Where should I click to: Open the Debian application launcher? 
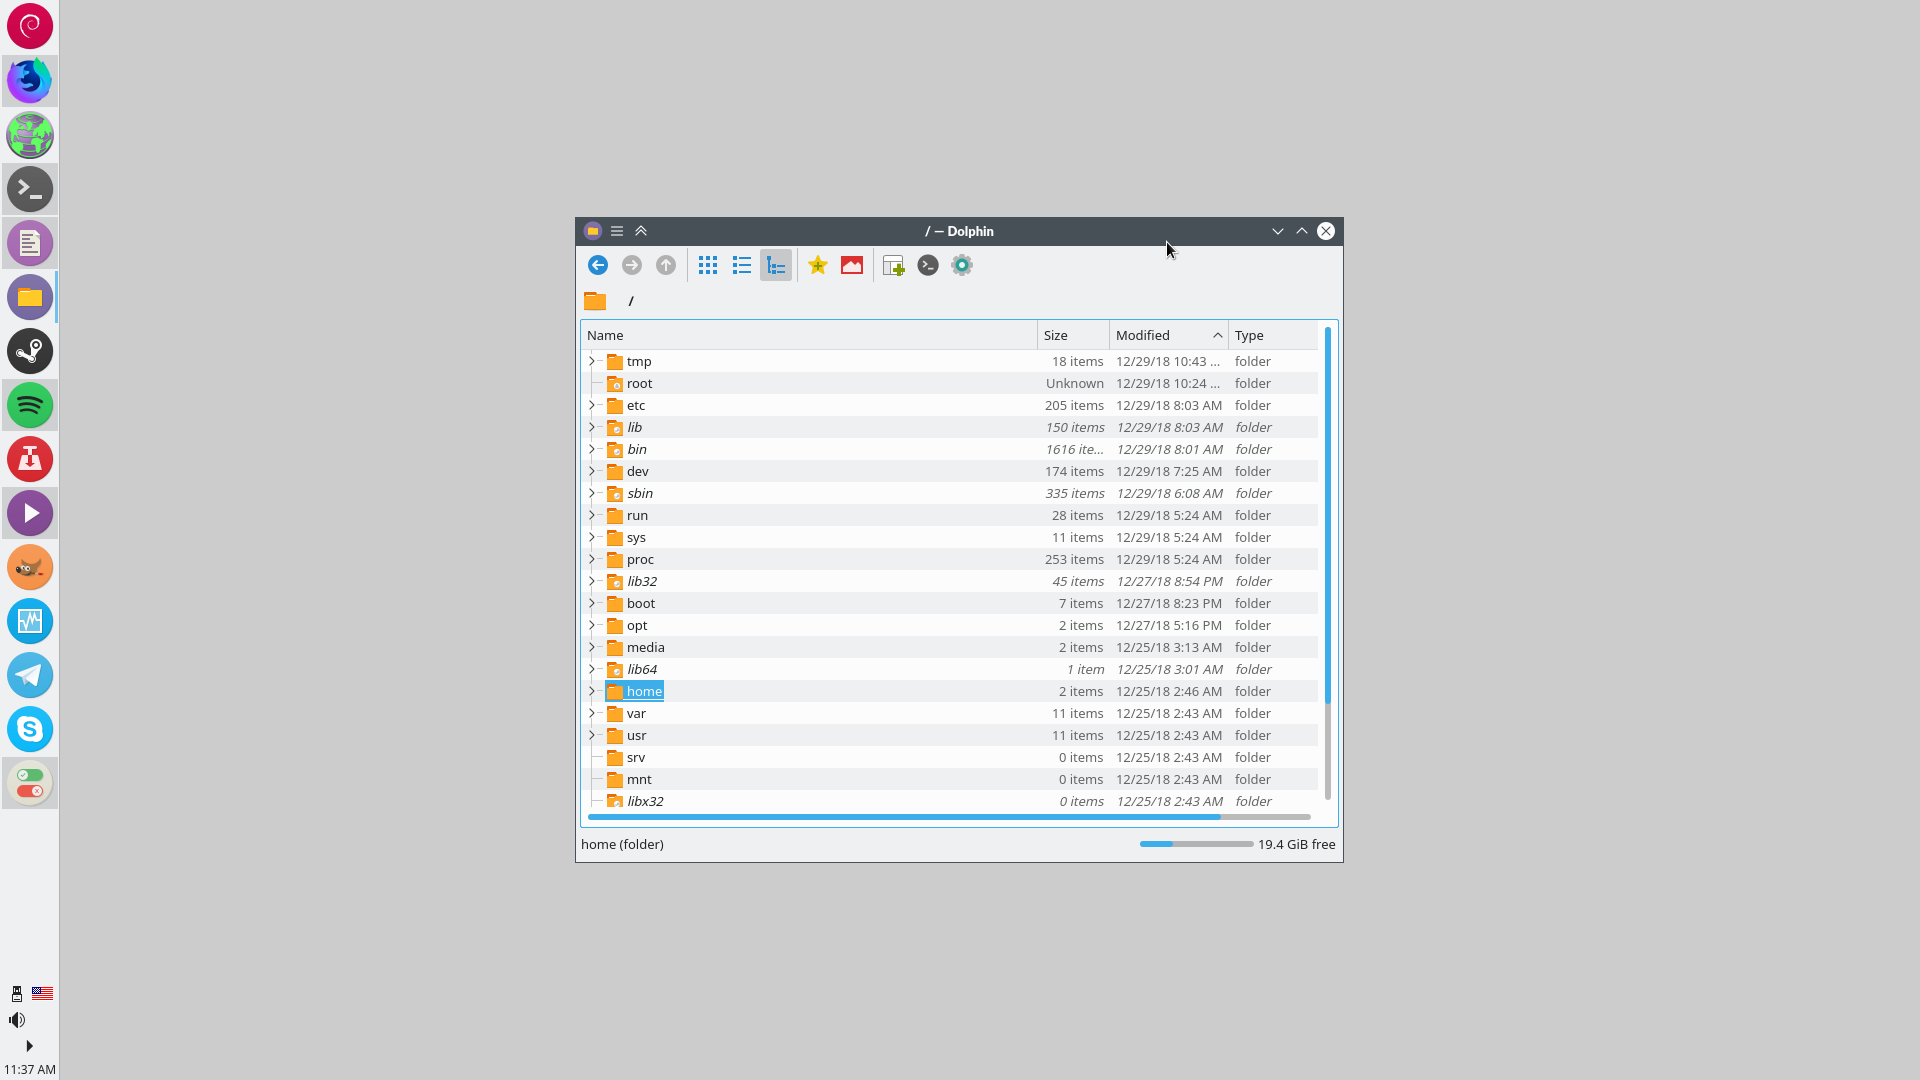tap(30, 26)
